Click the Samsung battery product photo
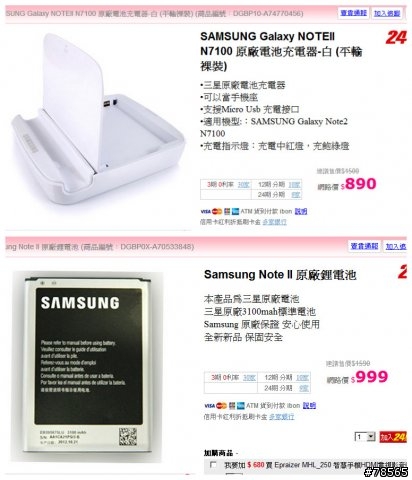This screenshot has height=480, width=412. click(87, 367)
